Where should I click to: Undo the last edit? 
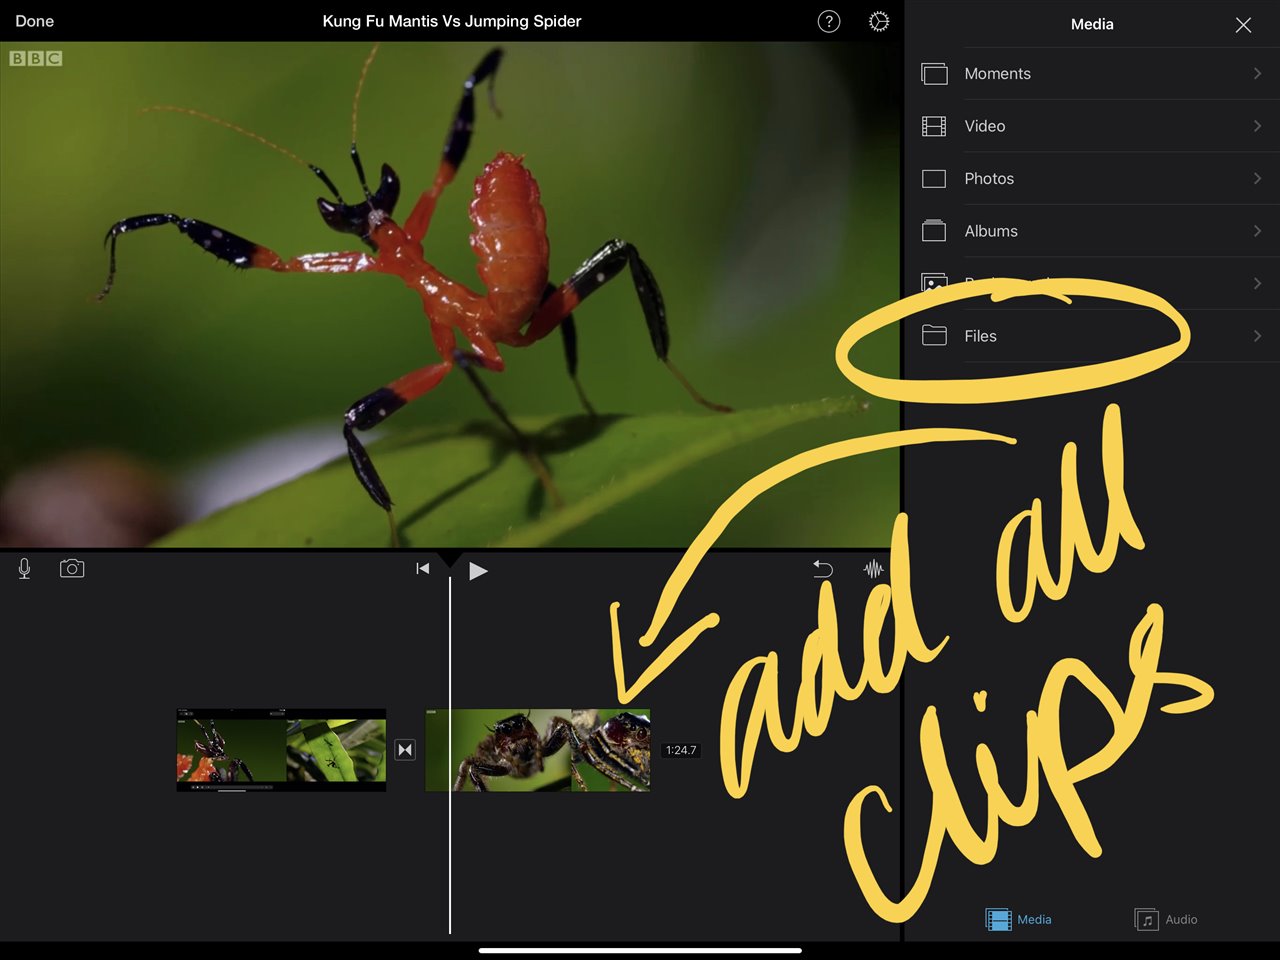point(823,569)
